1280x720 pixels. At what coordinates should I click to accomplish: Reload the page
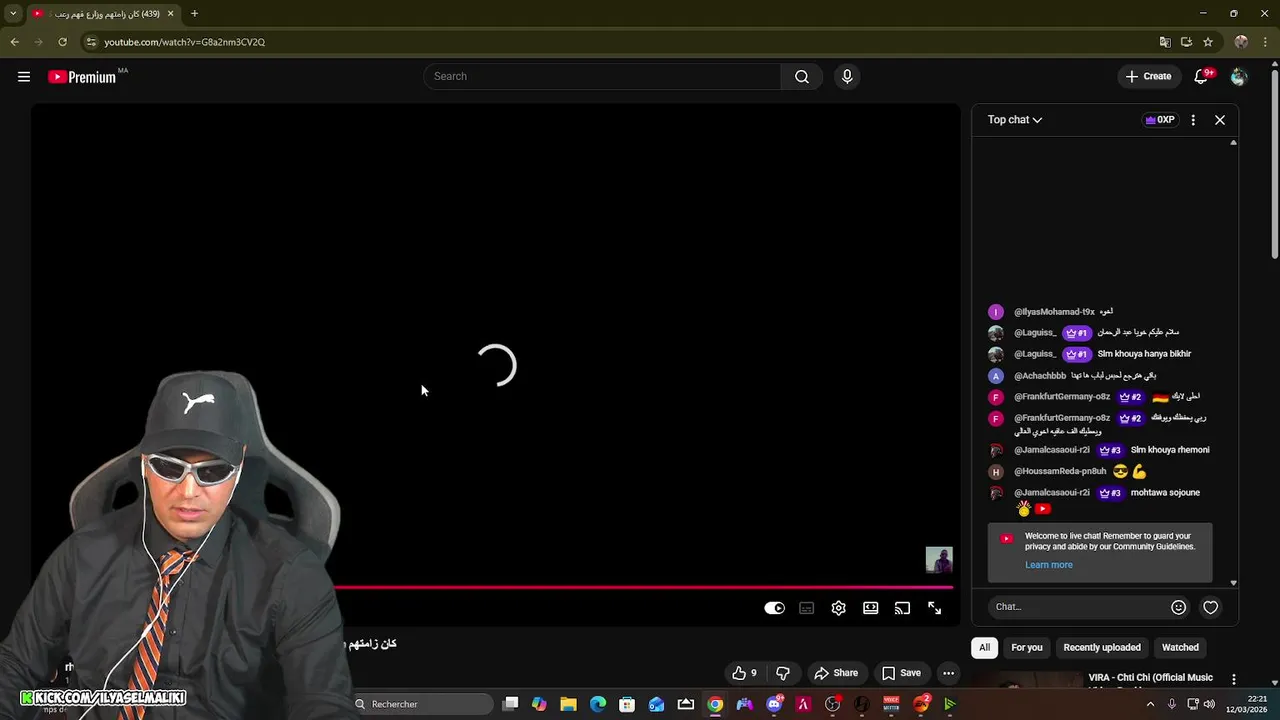(x=62, y=42)
